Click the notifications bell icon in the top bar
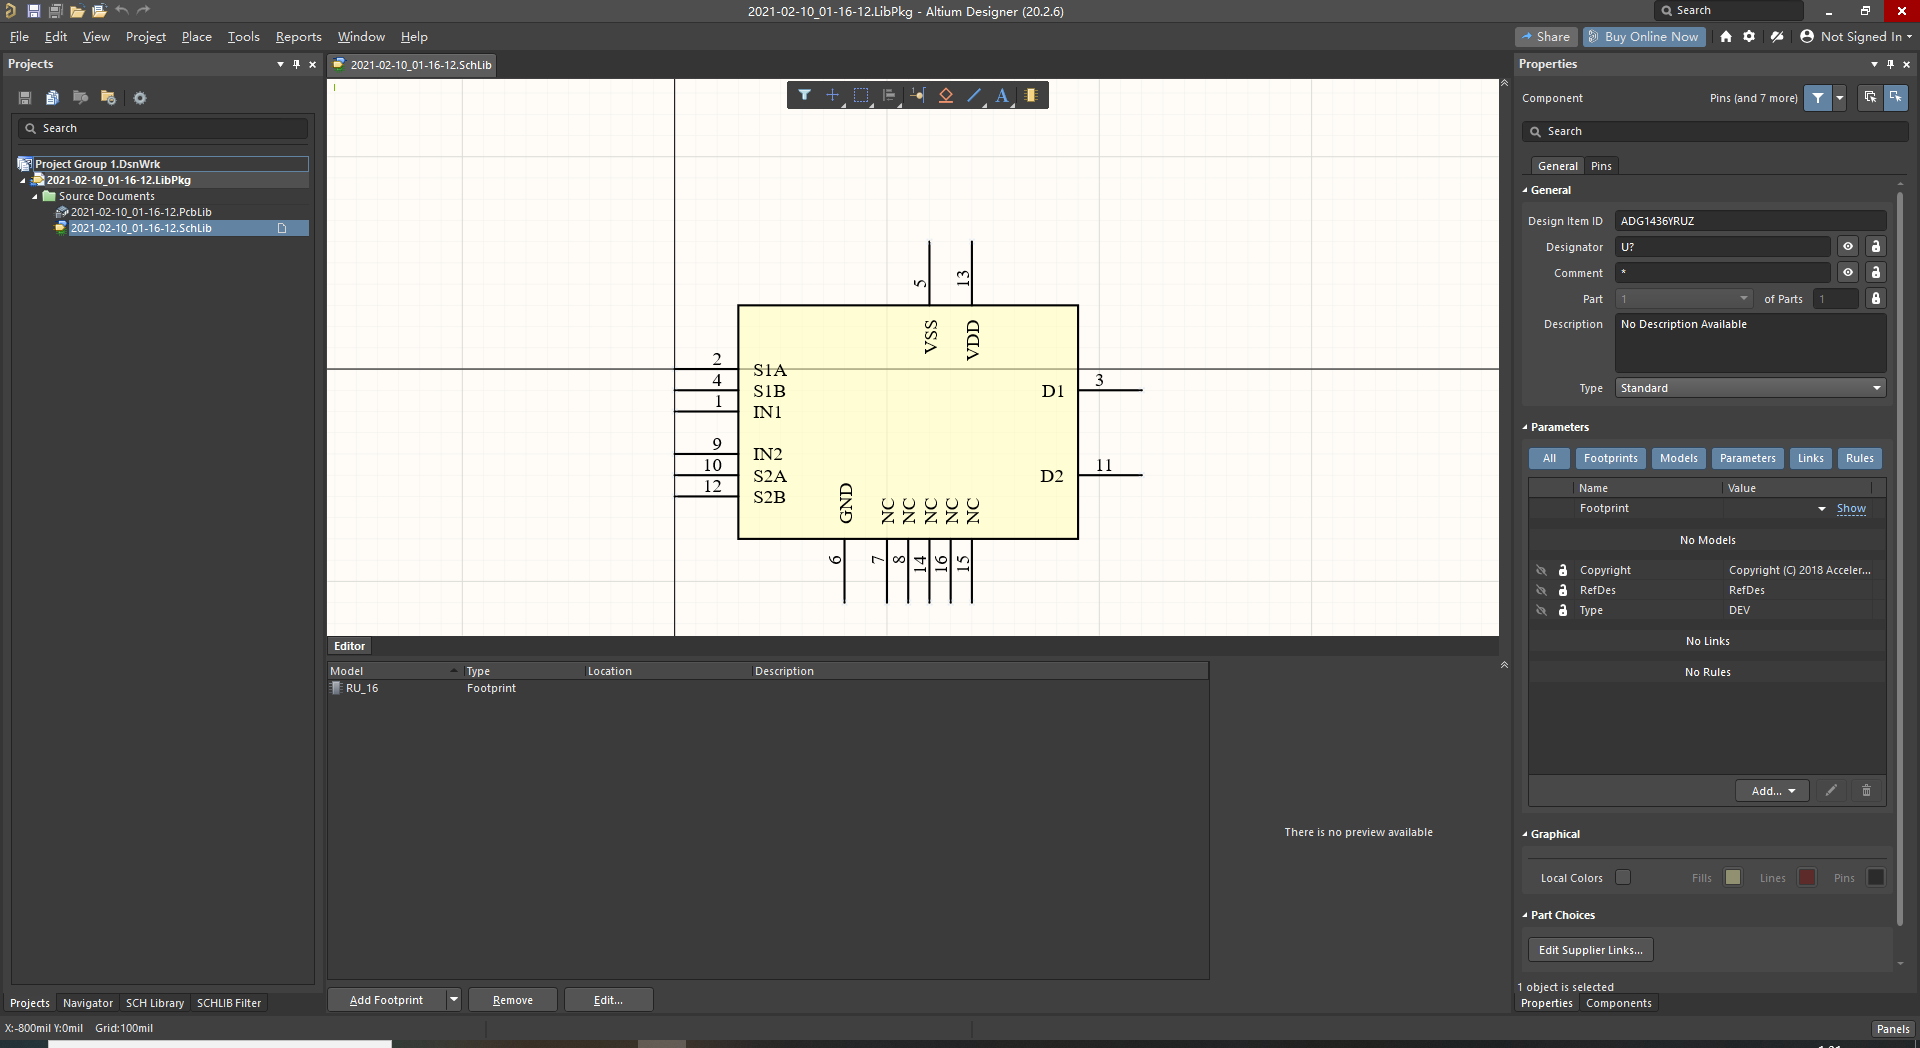Viewport: 1920px width, 1048px height. [x=1777, y=37]
